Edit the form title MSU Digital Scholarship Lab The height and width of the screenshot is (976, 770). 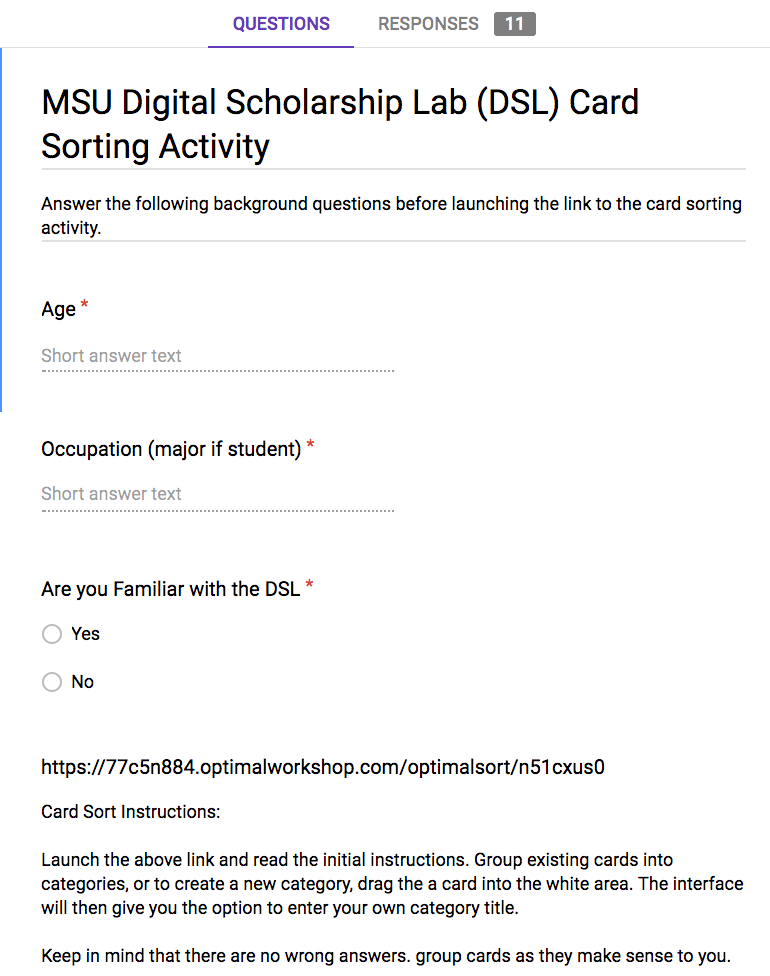[x=340, y=124]
